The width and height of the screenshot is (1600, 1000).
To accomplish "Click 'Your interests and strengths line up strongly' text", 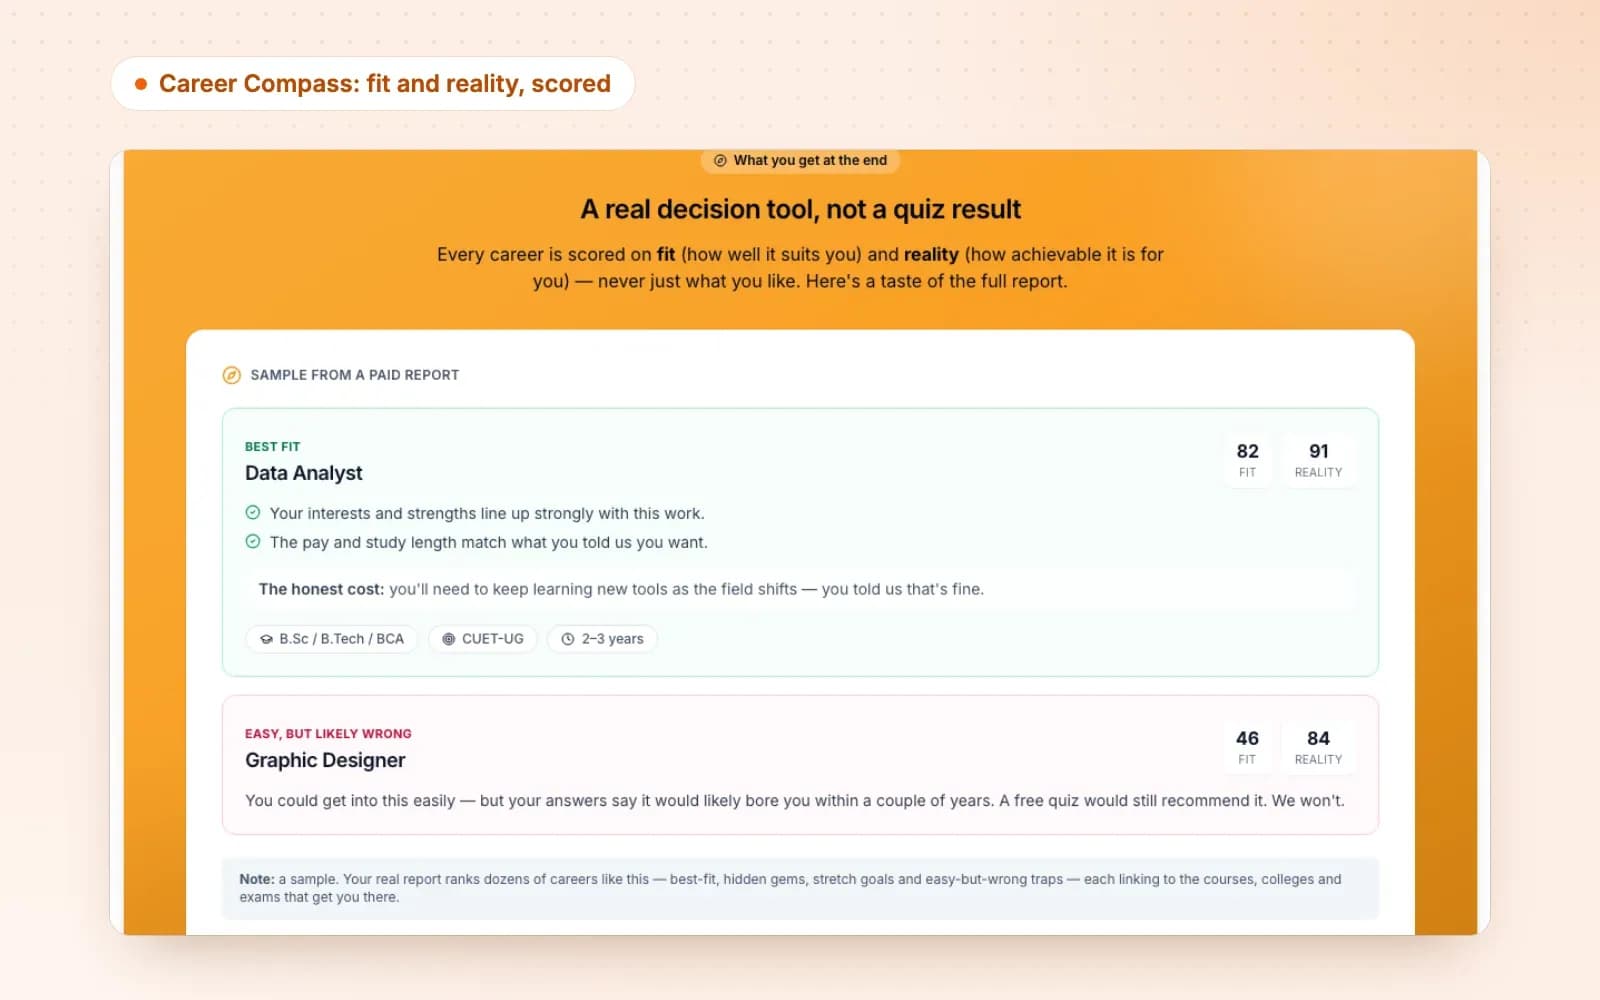I will 487,513.
